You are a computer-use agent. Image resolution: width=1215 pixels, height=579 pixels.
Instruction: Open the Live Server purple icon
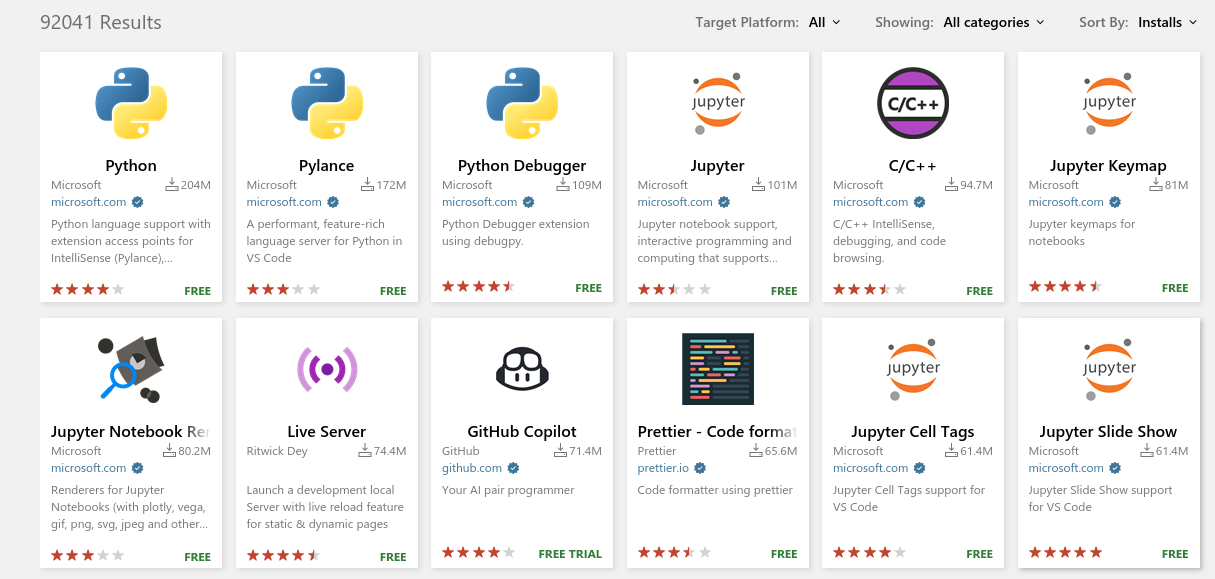pos(327,369)
